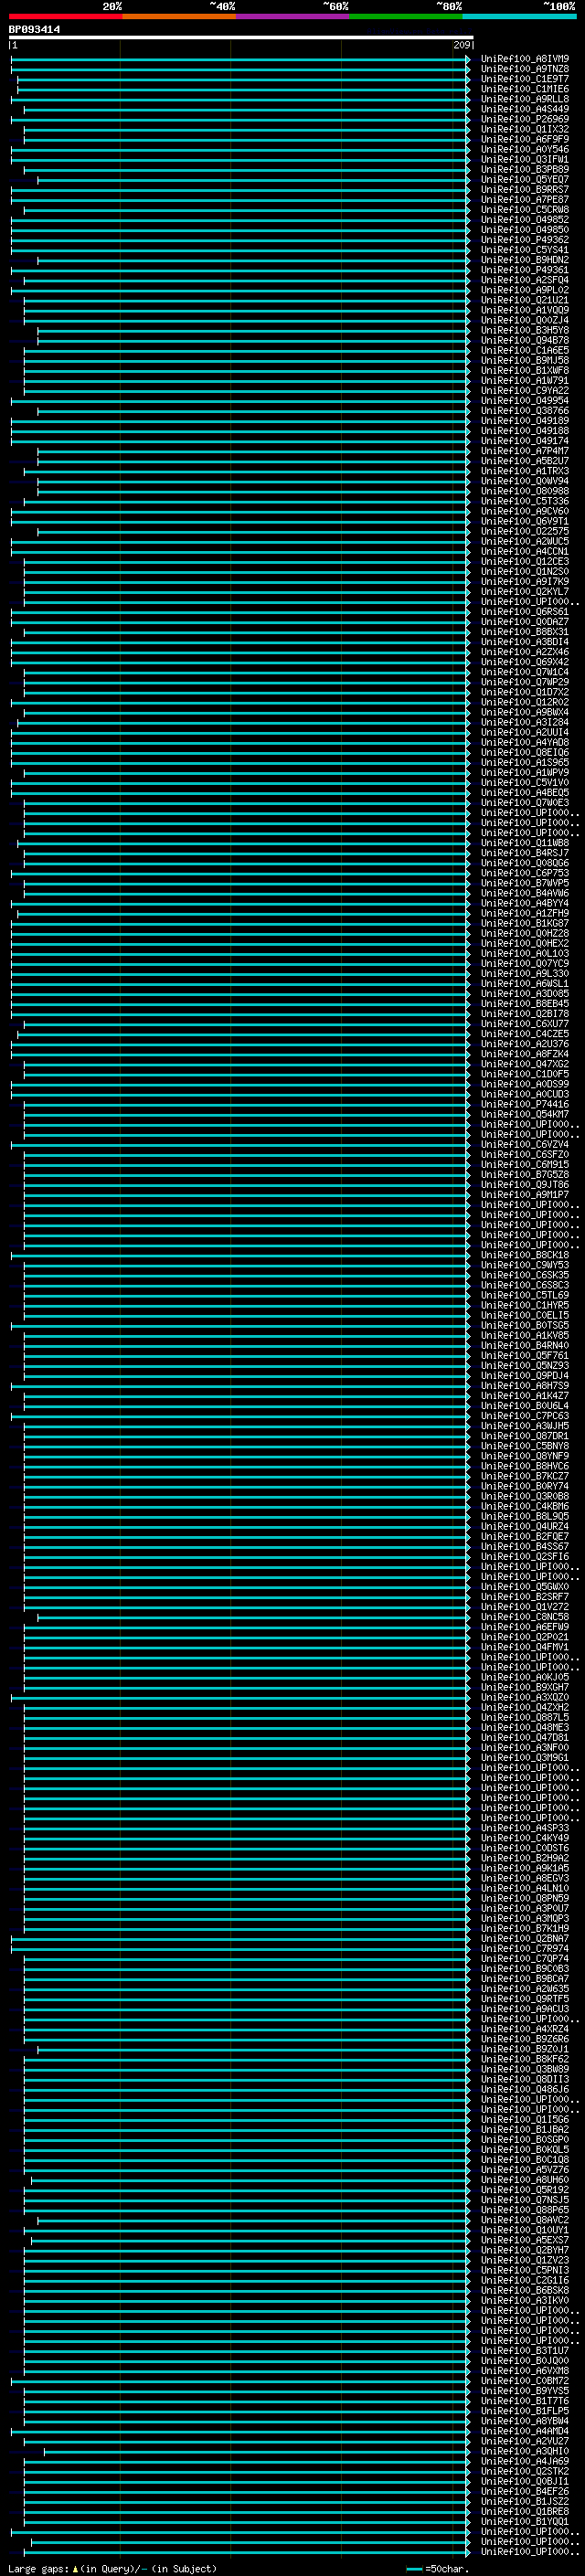Click the UniRef100_A1W791 label
Screen dimensions: 585x2576
525,380
